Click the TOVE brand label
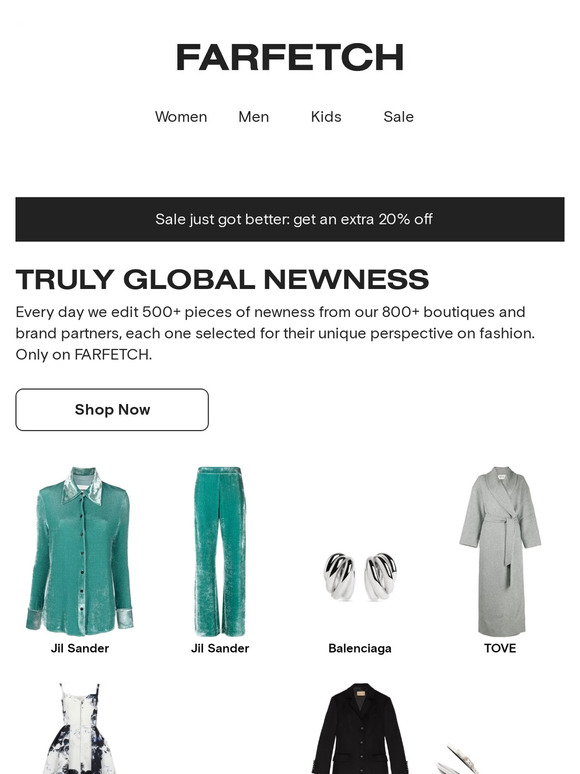580x774 pixels. click(x=500, y=648)
